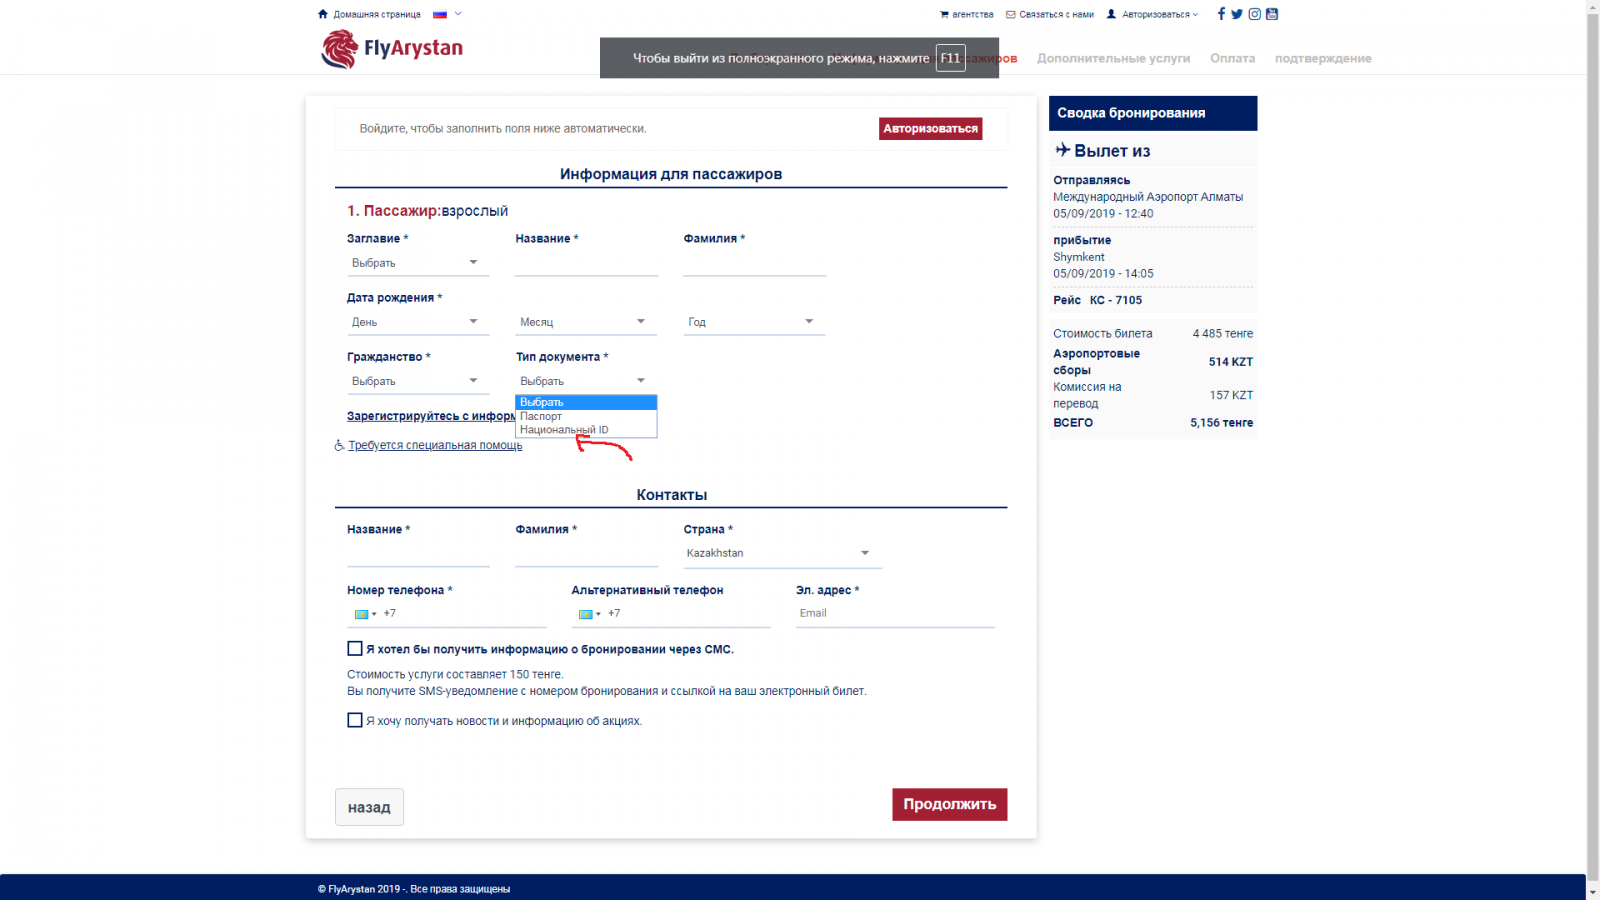
Task: Open the birth month dropdown
Action: point(586,322)
